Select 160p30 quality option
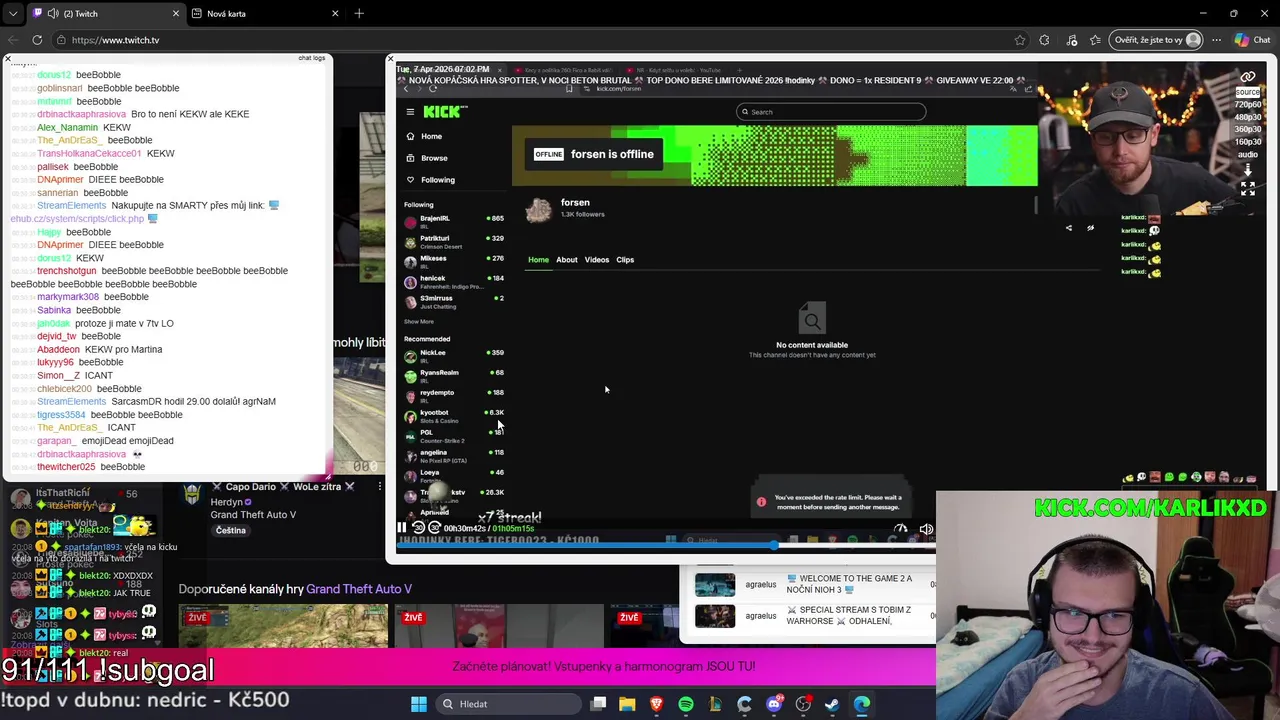This screenshot has height=720, width=1280. click(1247, 142)
